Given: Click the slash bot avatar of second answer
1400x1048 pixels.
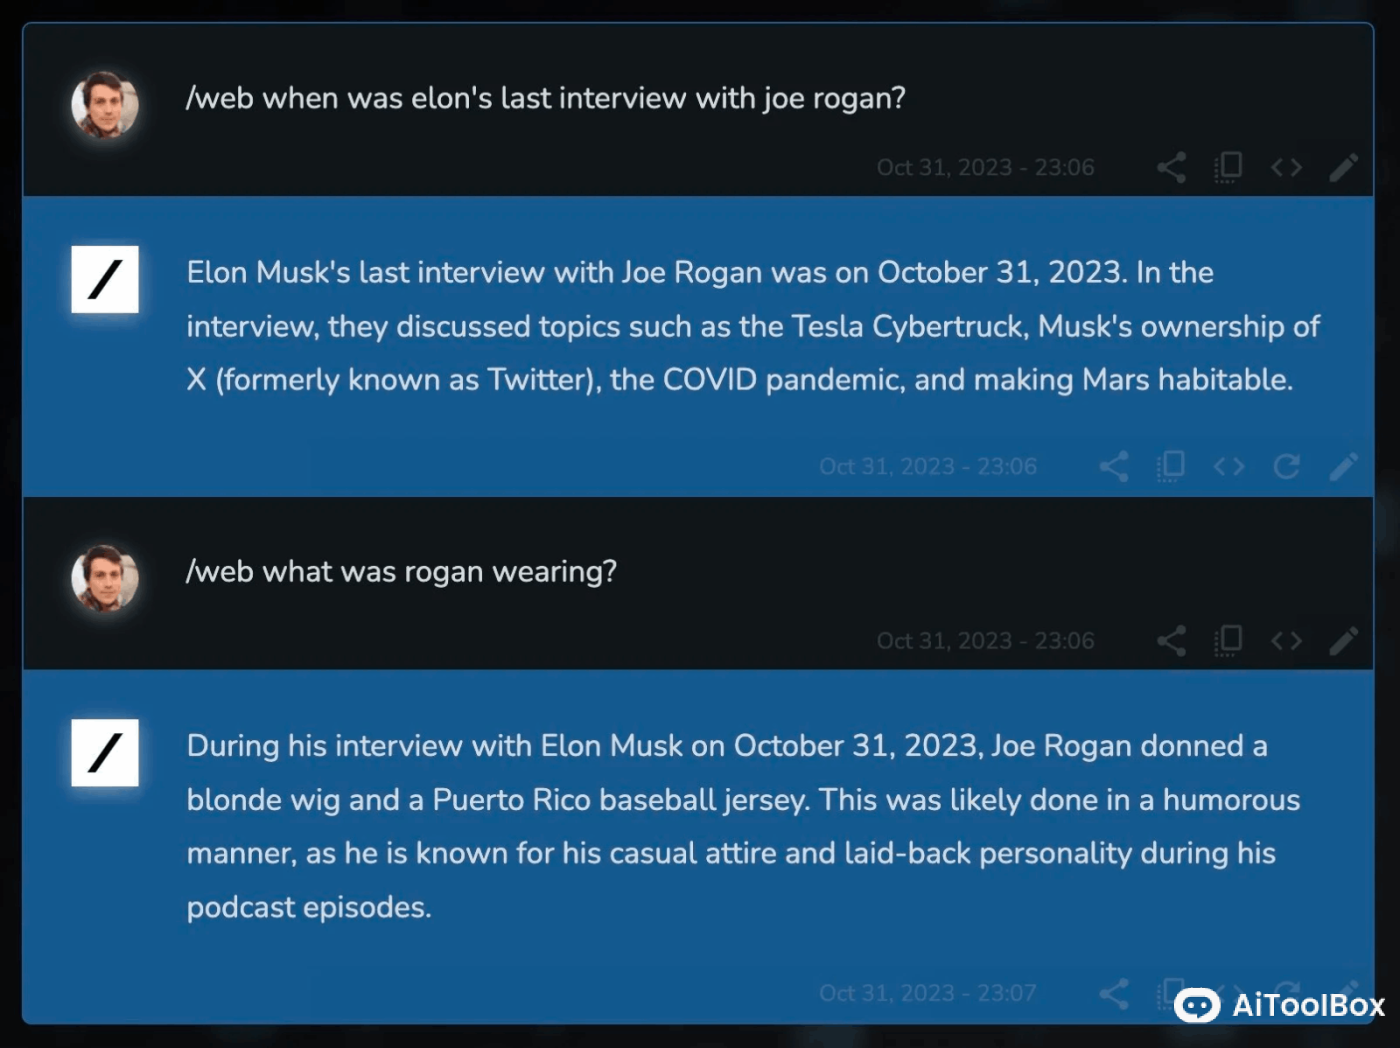Looking at the screenshot, I should [x=105, y=752].
